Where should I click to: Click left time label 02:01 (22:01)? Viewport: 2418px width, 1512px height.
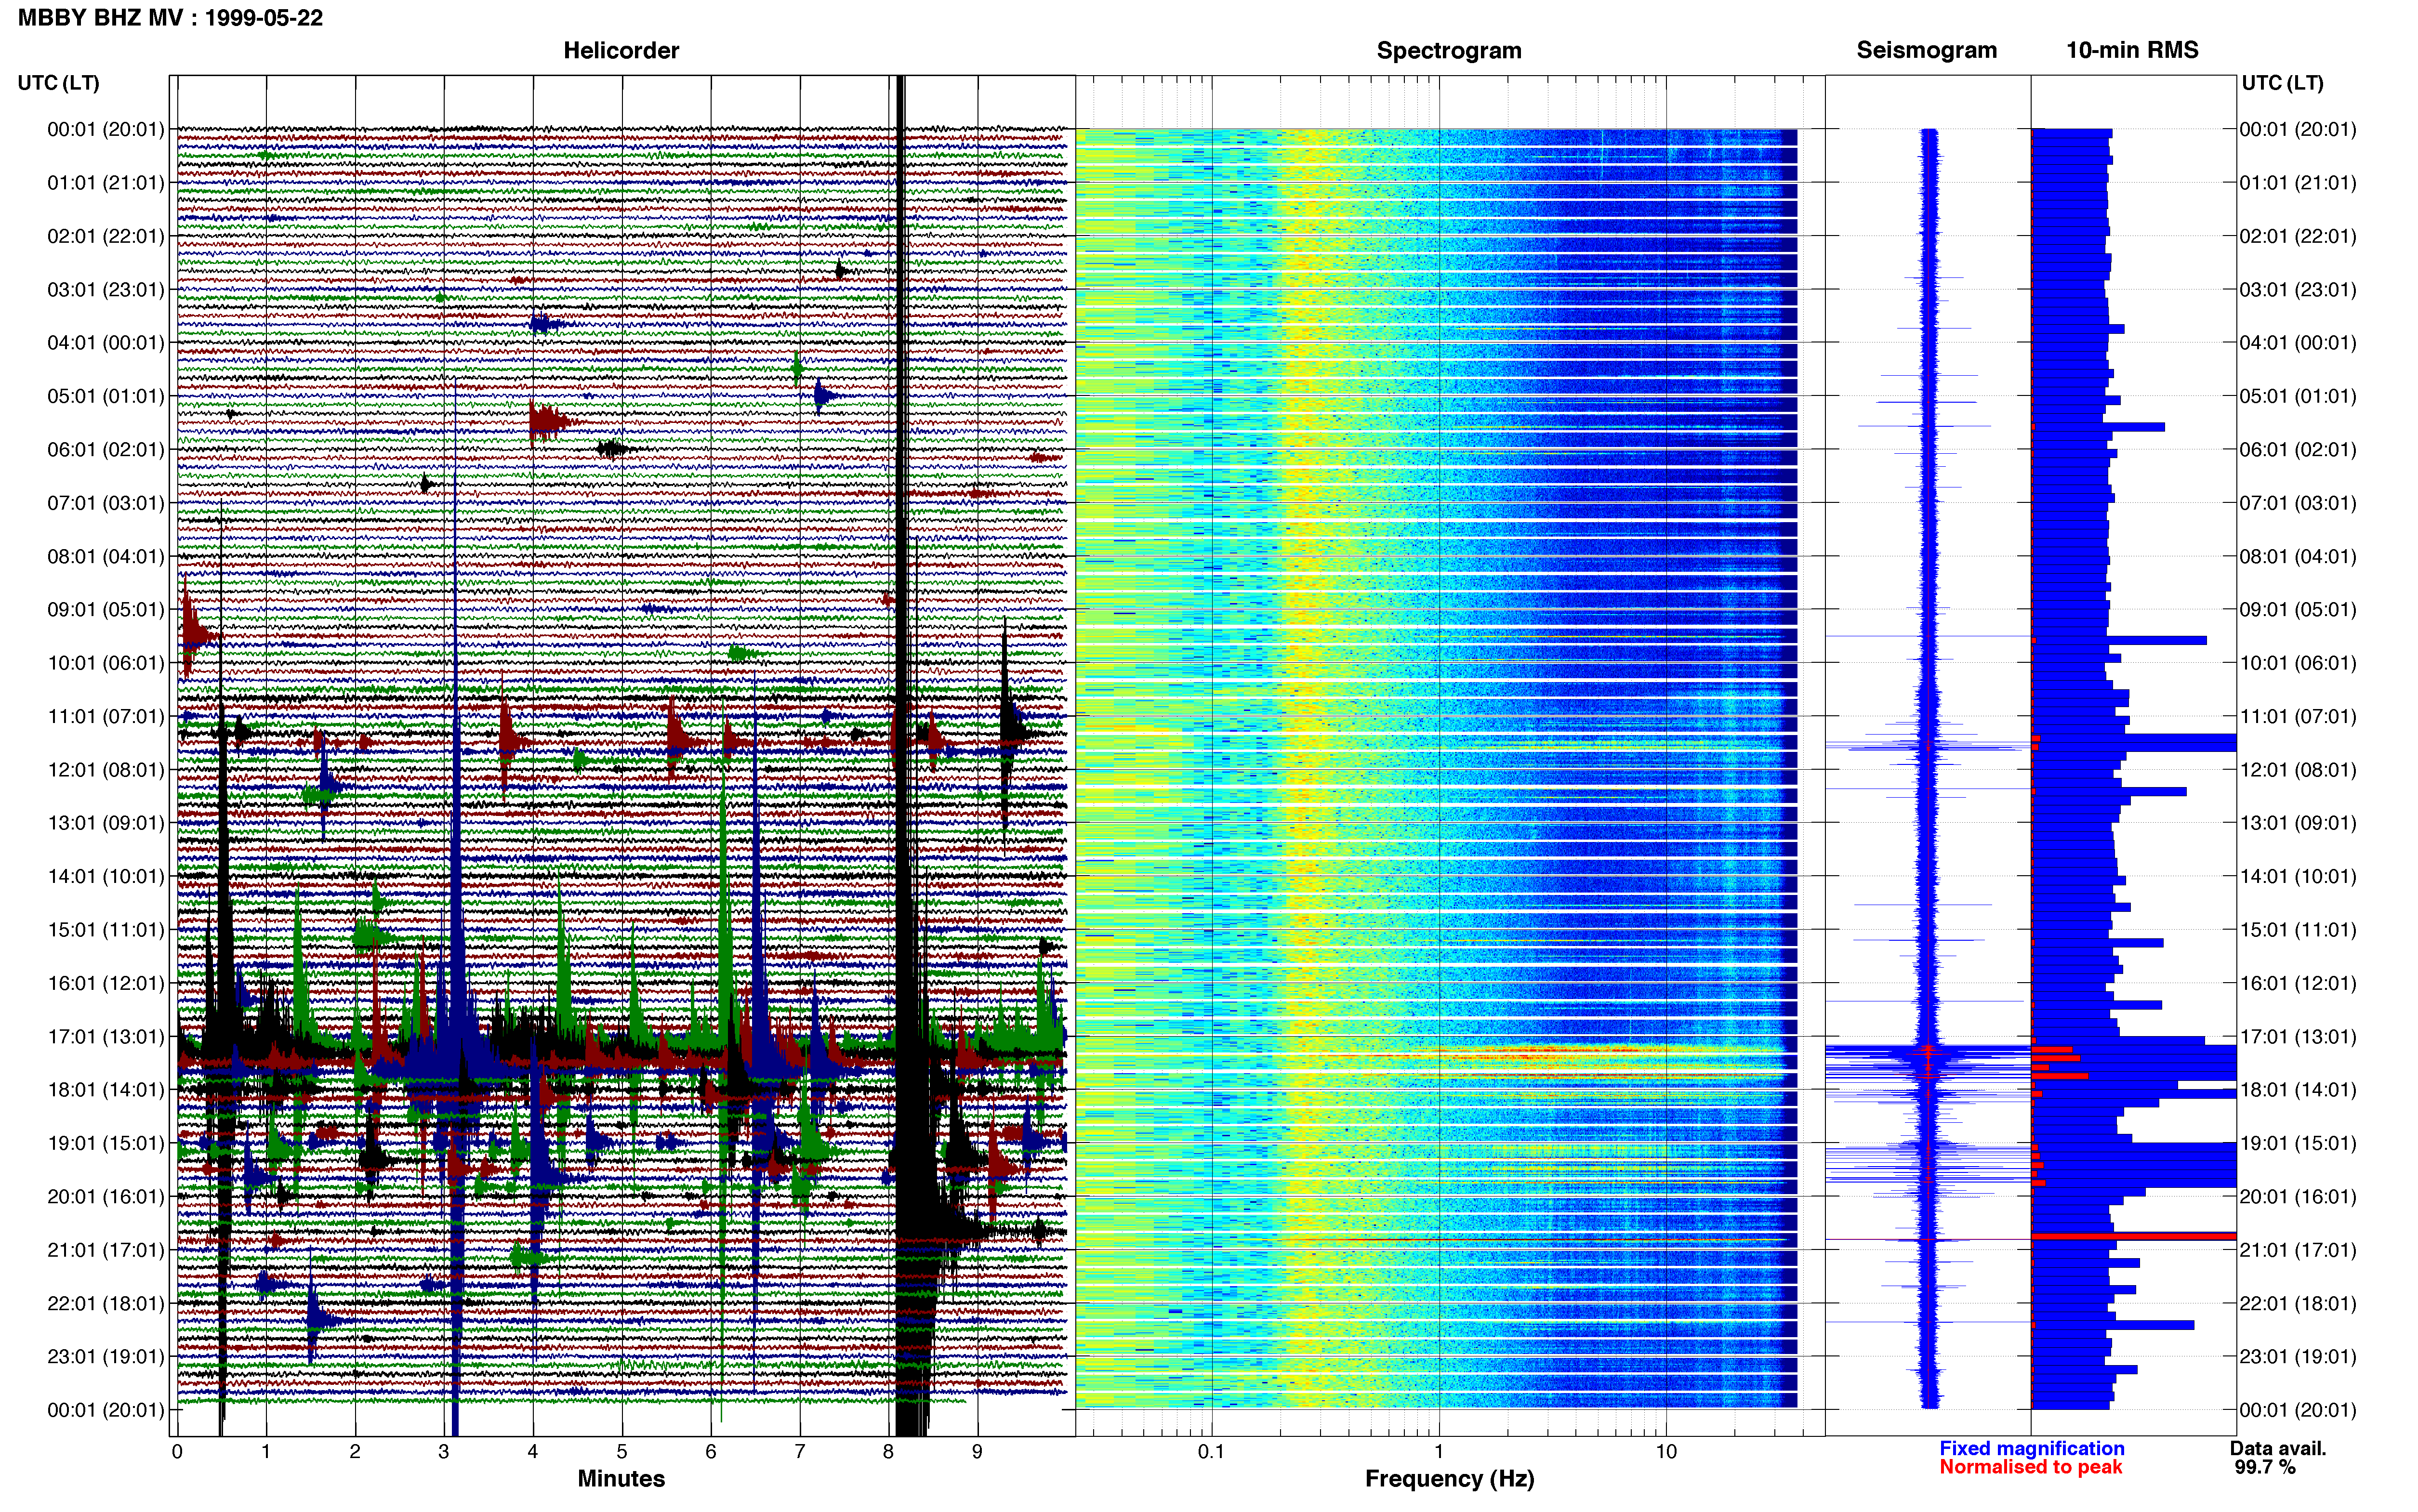tap(106, 236)
